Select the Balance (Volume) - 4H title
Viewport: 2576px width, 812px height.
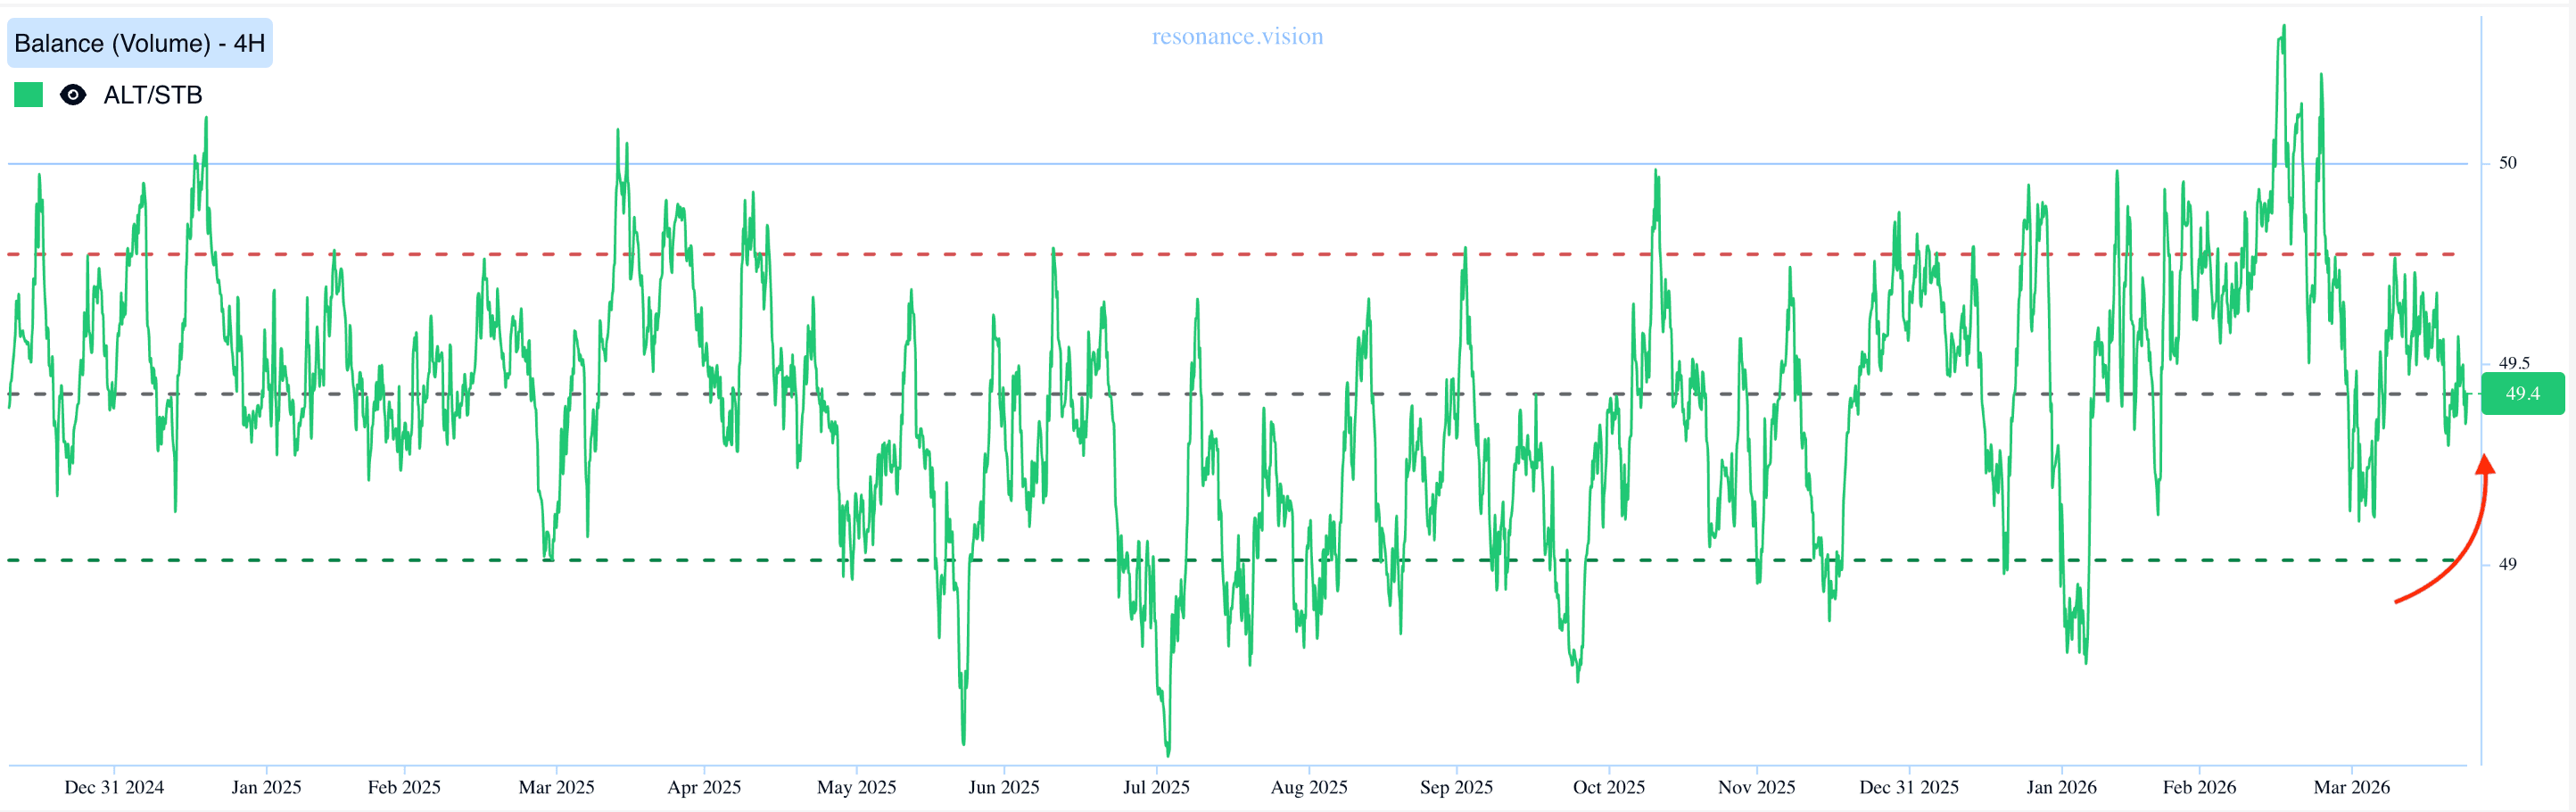140,43
